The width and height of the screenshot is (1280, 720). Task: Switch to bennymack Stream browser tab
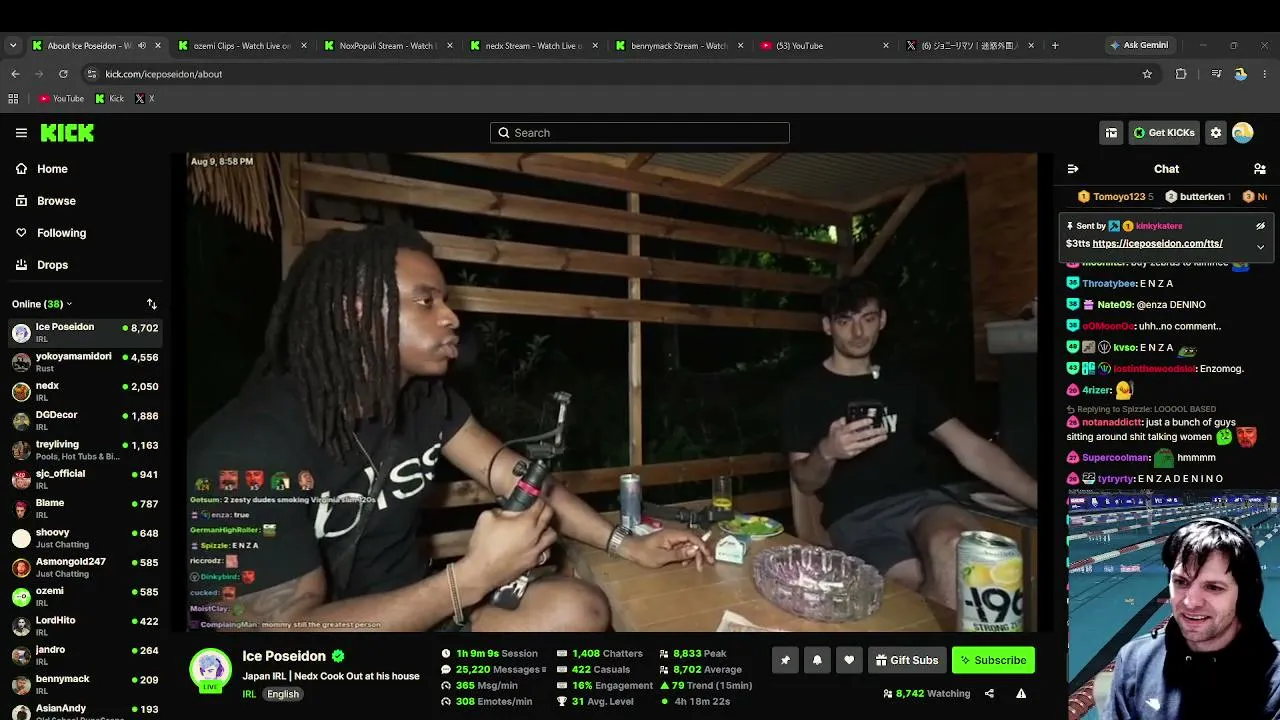(x=678, y=45)
